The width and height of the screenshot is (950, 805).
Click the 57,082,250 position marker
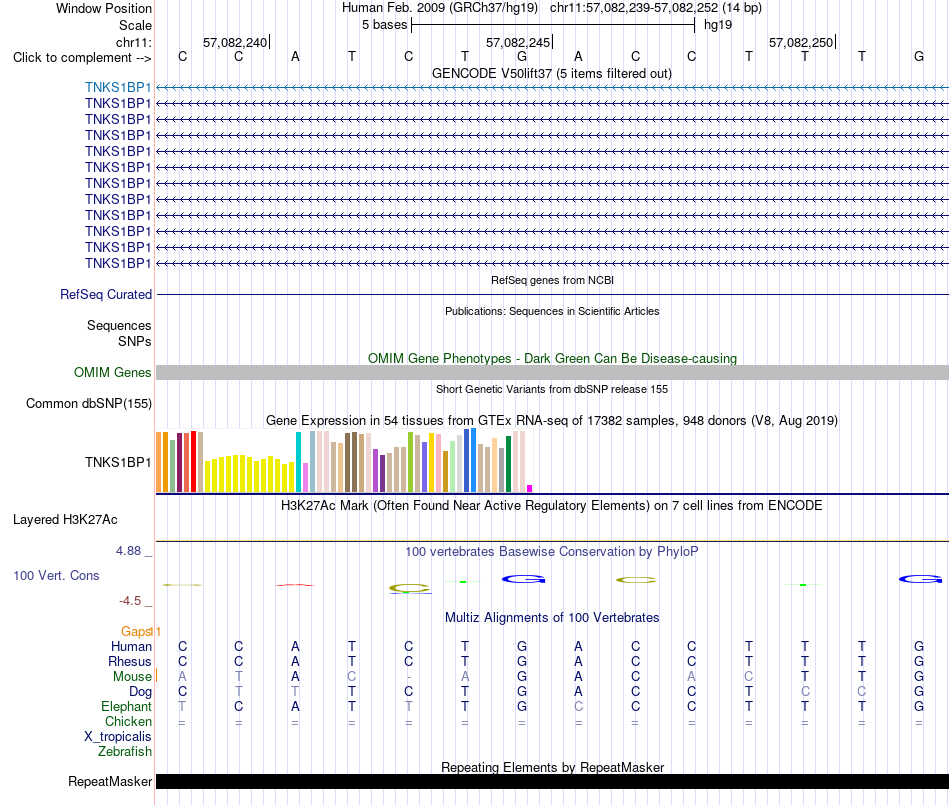click(x=801, y=42)
